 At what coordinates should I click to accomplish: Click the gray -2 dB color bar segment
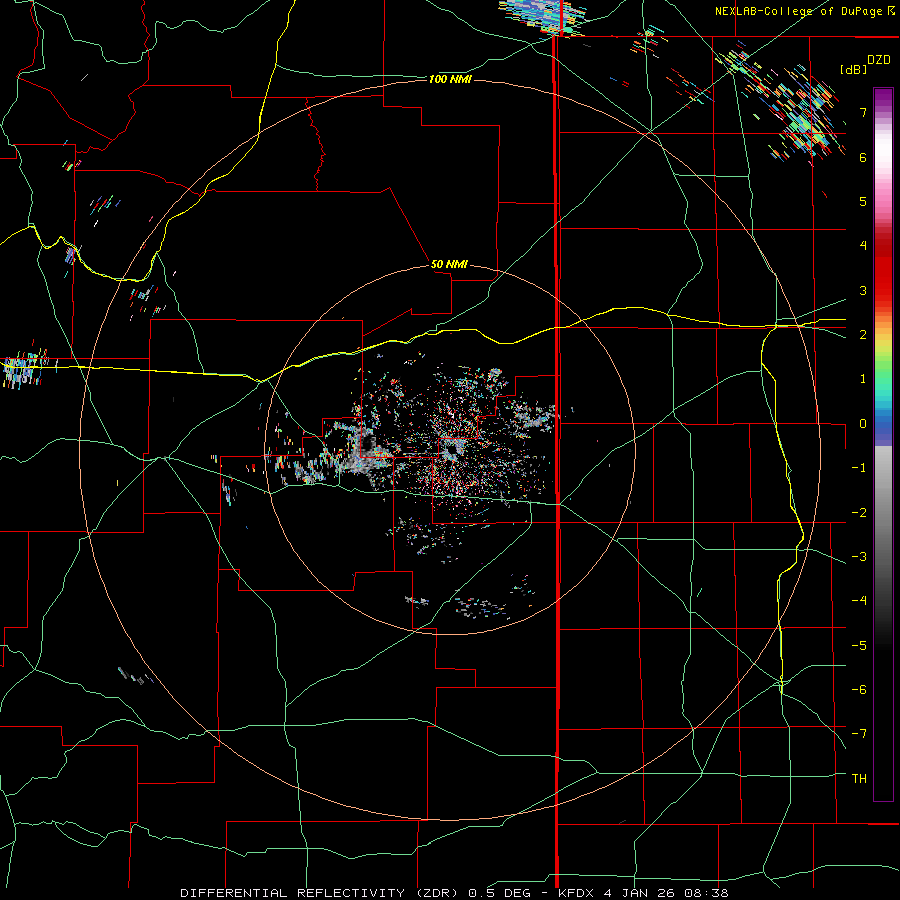click(883, 513)
